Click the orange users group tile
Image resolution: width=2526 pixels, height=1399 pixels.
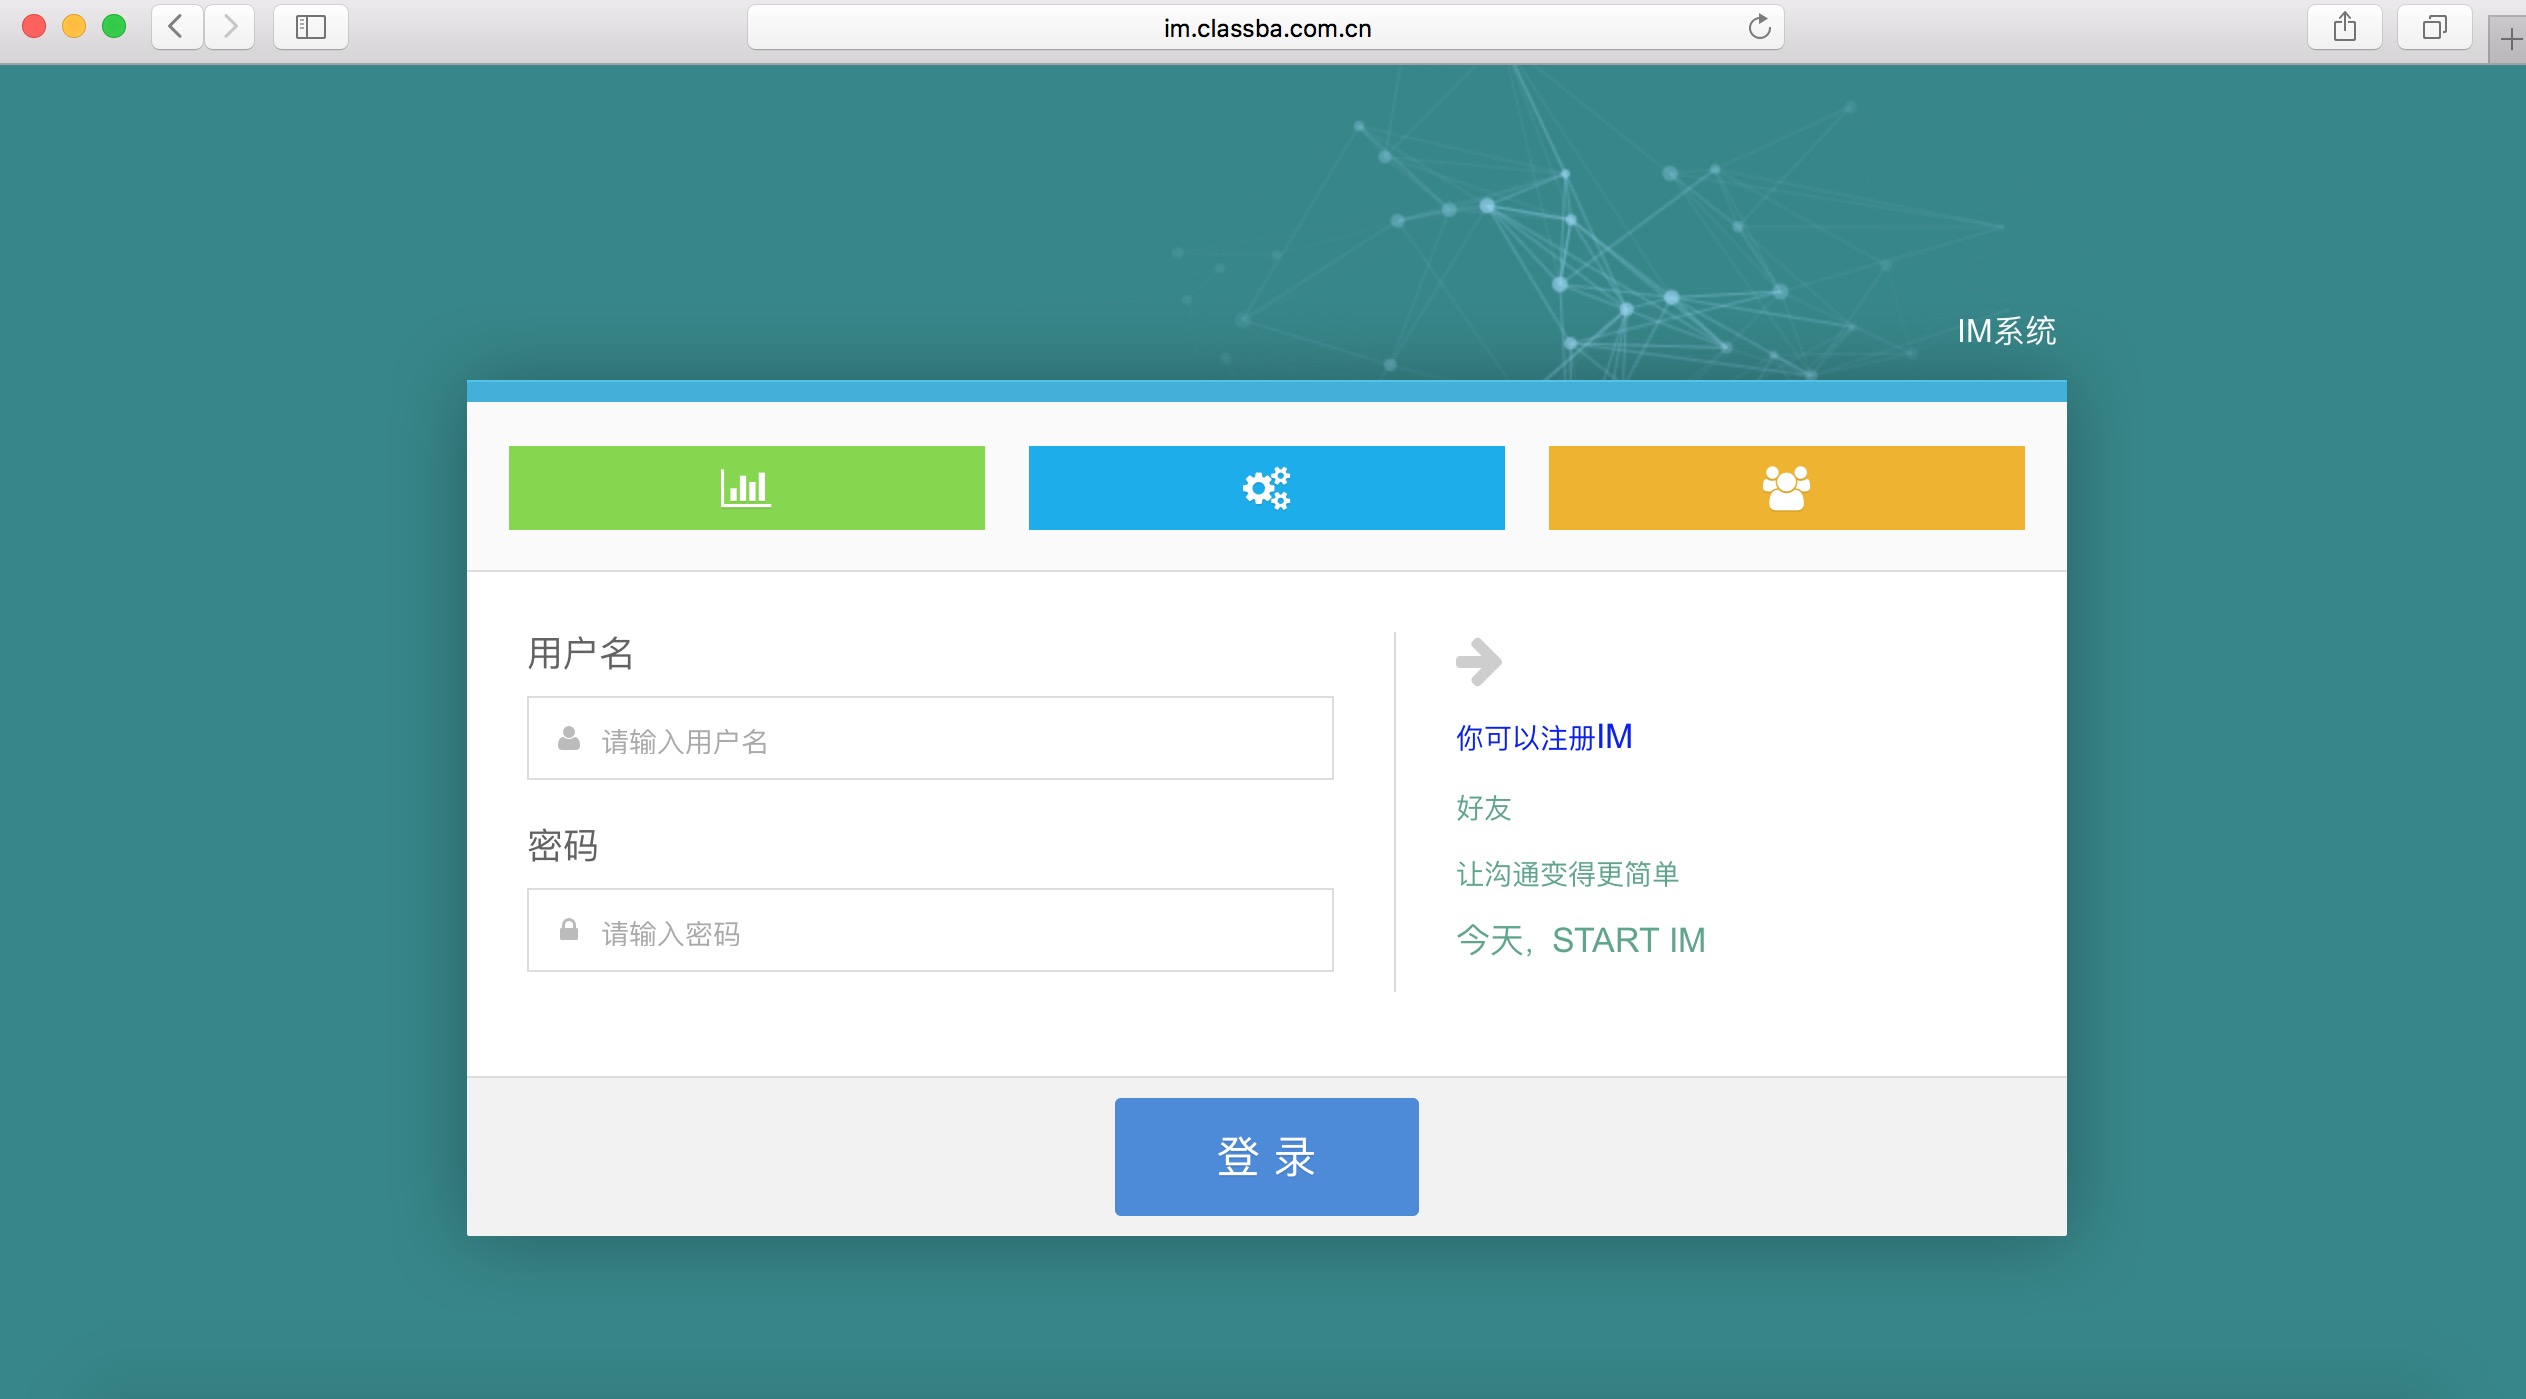pos(1786,488)
